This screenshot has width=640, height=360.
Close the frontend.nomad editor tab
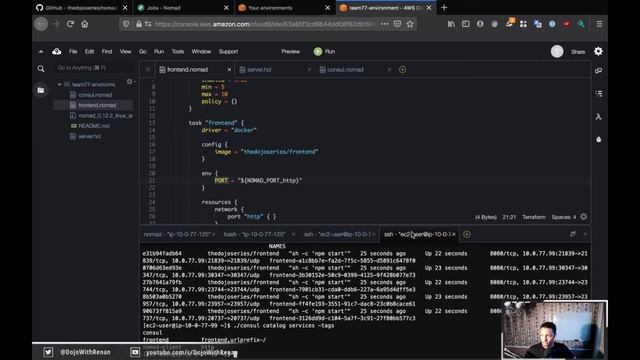(x=229, y=70)
